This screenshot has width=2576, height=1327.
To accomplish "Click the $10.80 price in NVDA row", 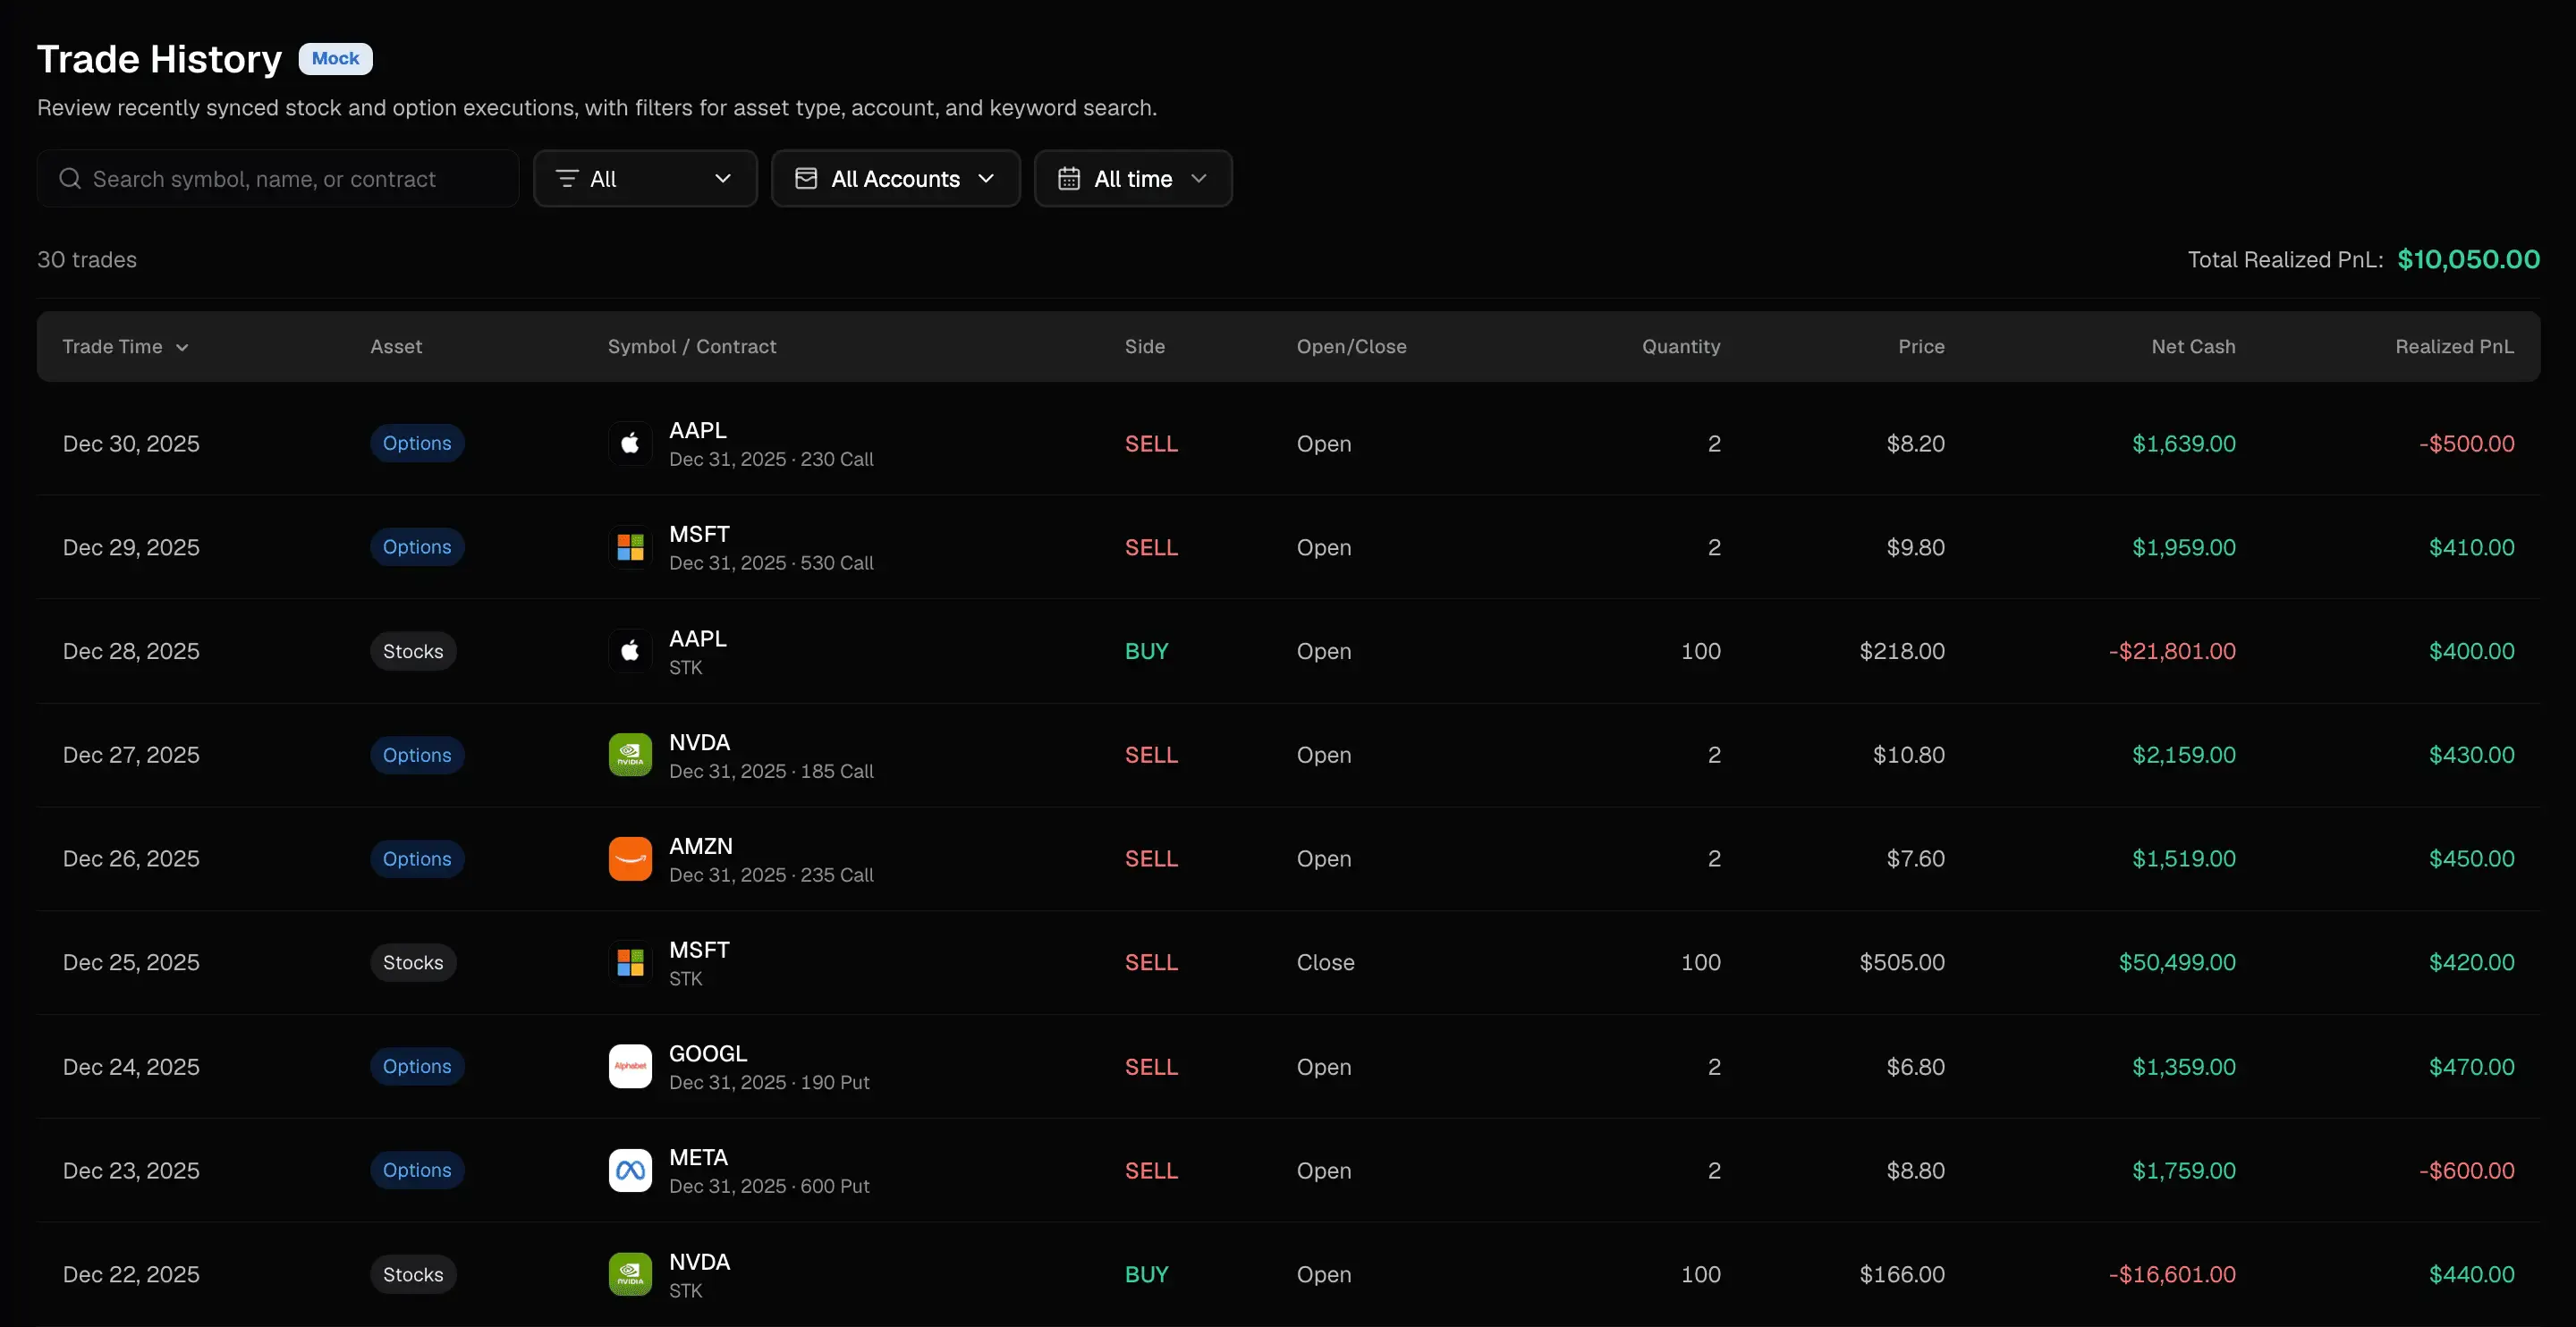I will [x=1908, y=755].
